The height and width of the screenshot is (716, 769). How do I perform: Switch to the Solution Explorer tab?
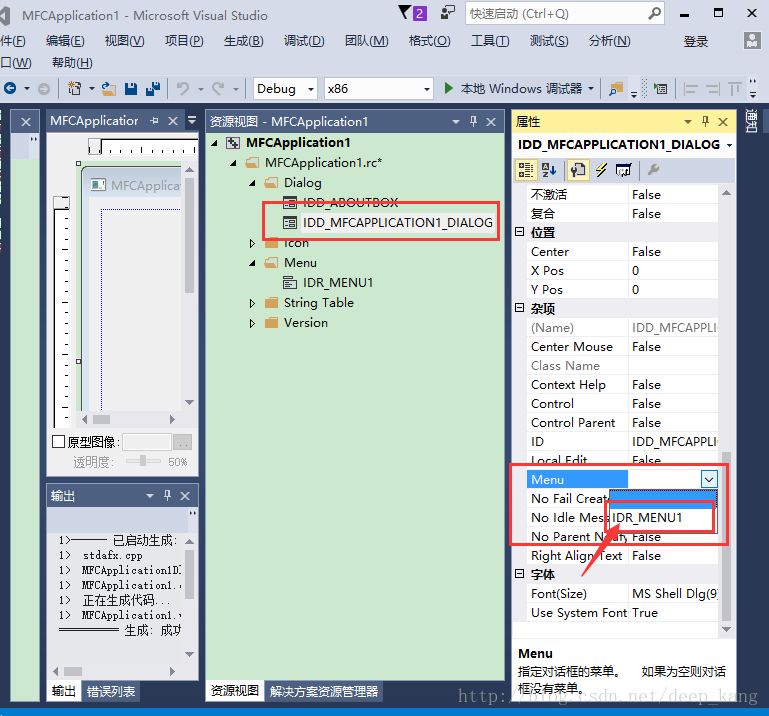pyautogui.click(x=324, y=691)
